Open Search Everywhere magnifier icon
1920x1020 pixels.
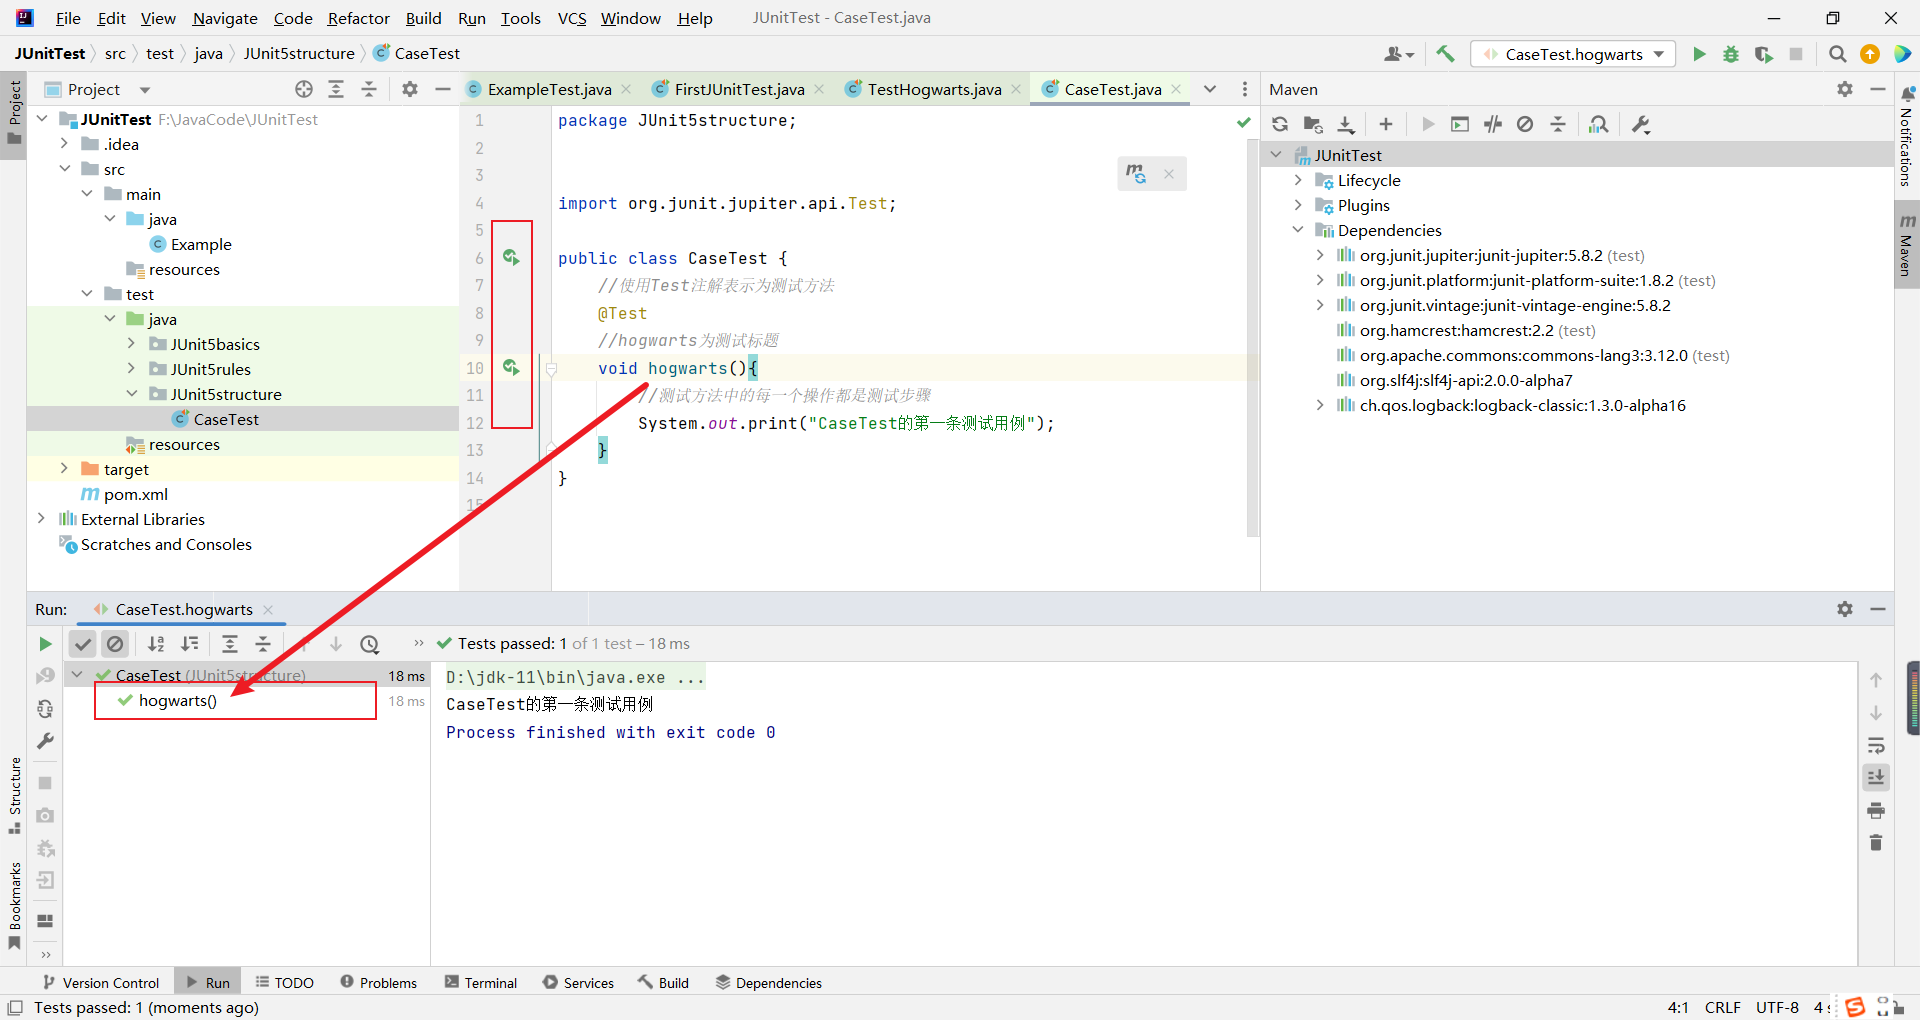point(1837,54)
